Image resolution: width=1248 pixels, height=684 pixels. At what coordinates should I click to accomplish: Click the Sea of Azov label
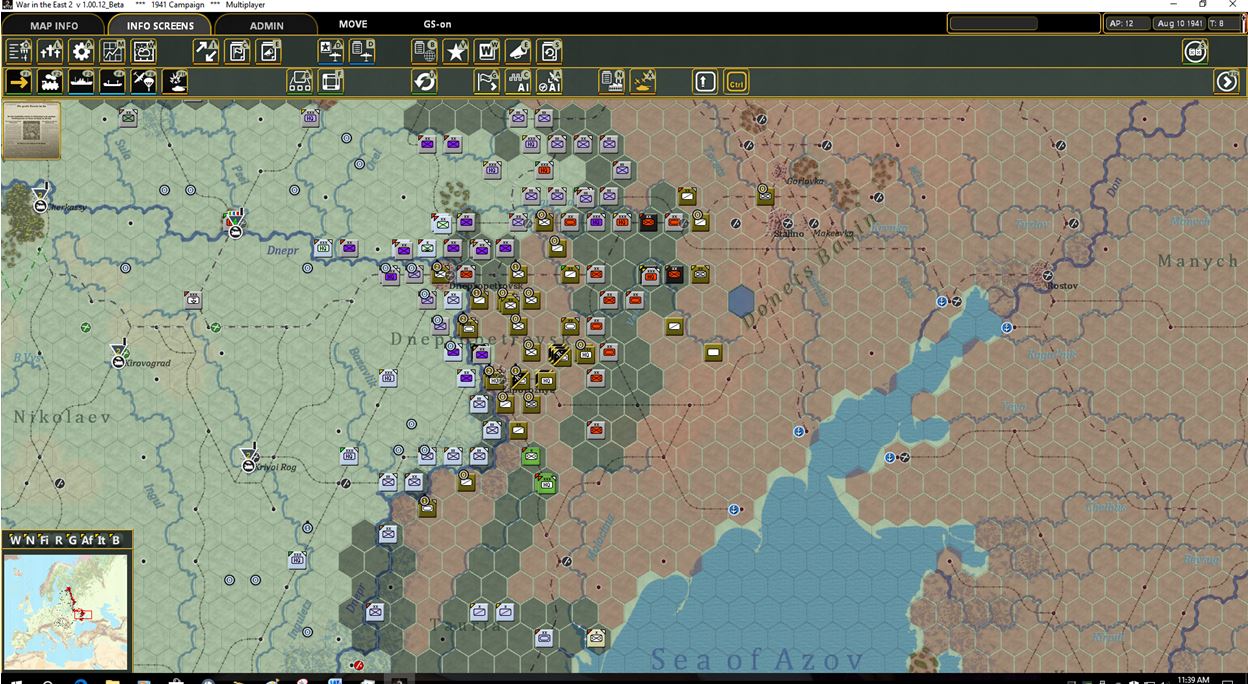coord(757,659)
